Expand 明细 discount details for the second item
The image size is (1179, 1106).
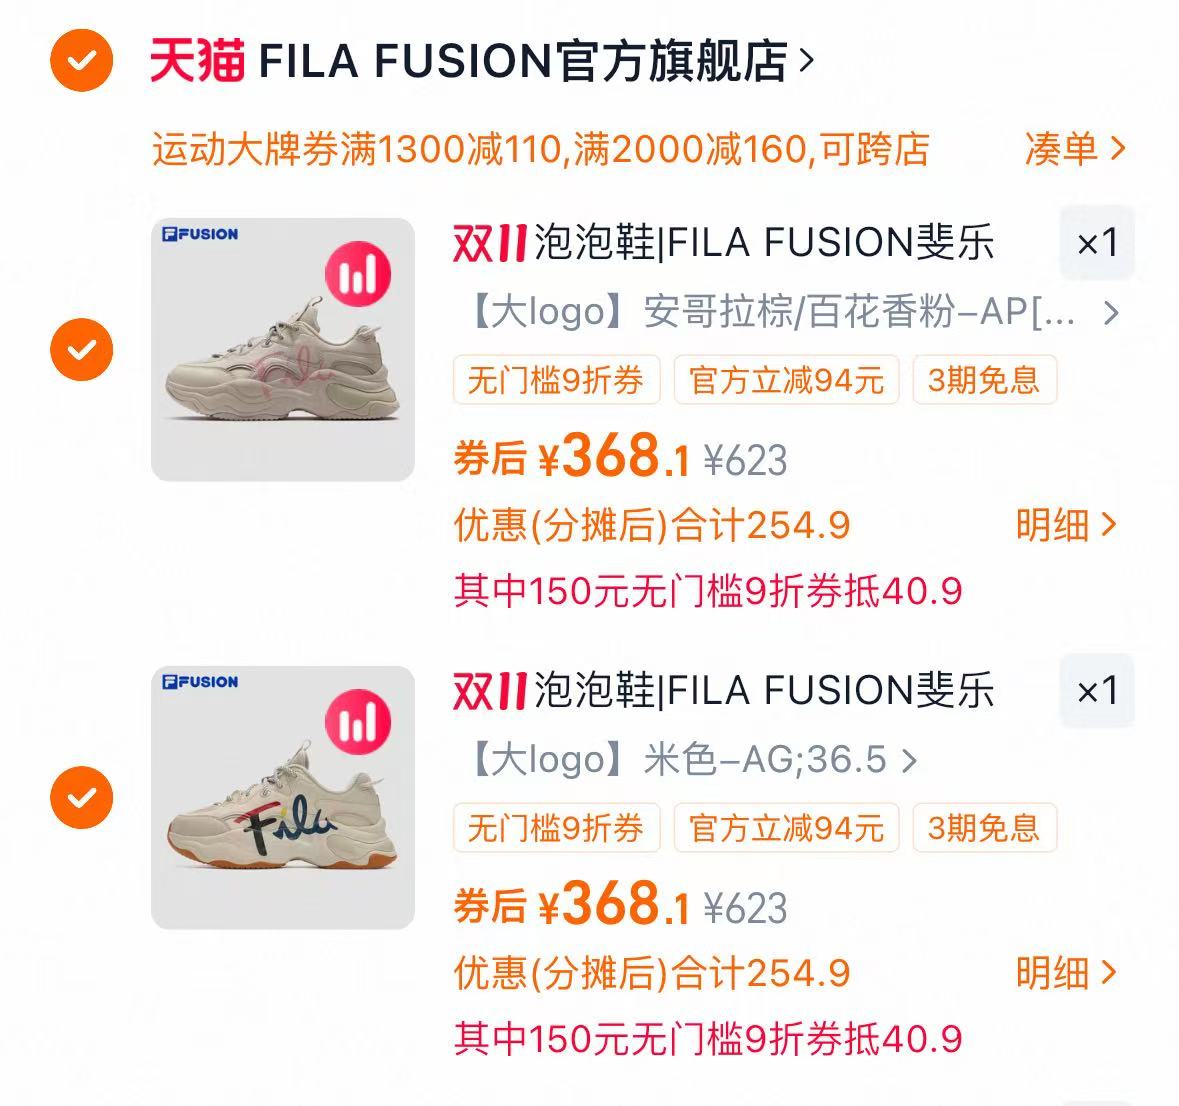pos(1065,973)
